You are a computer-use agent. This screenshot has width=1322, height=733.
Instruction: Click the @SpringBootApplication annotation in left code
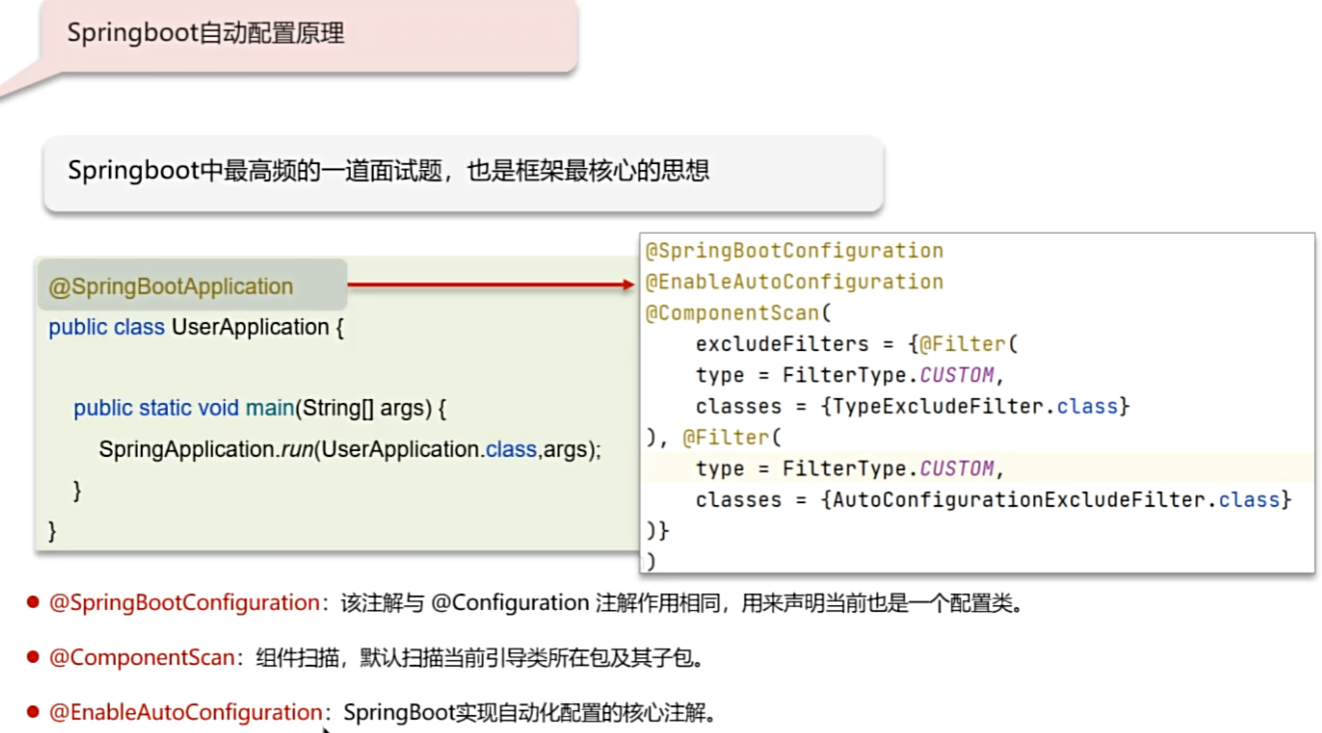(171, 287)
